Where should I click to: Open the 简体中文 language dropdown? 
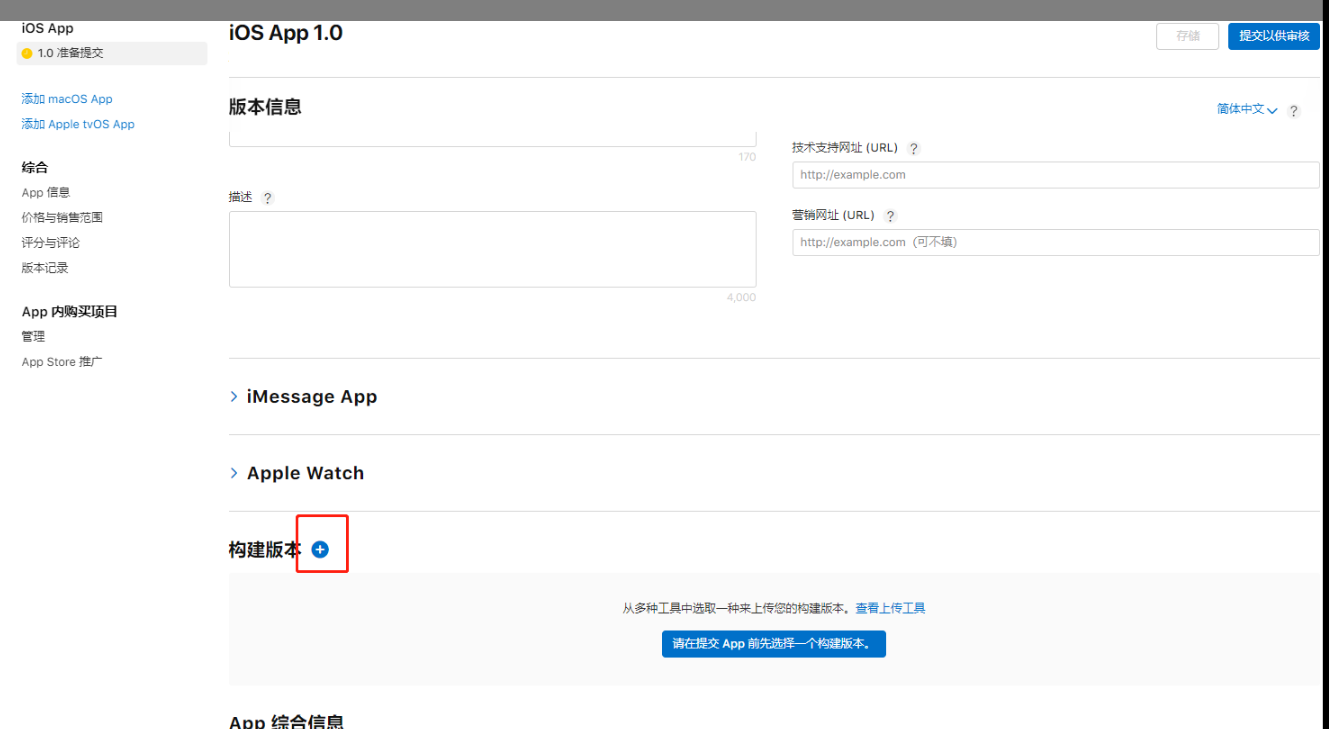(1247, 109)
